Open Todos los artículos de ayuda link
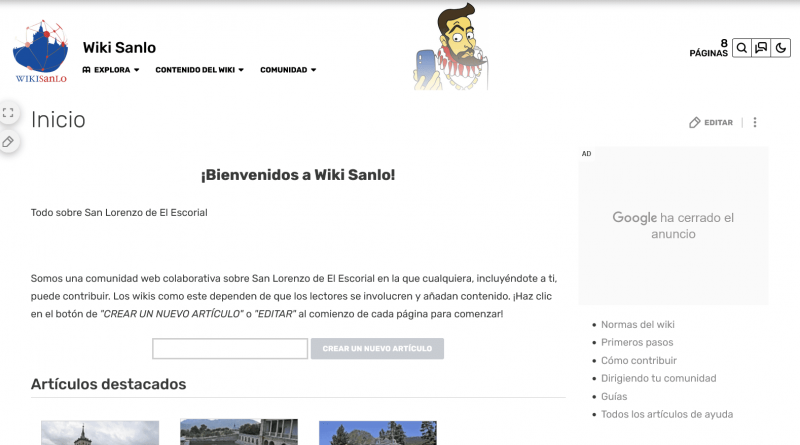The width and height of the screenshot is (800, 445). pos(666,414)
